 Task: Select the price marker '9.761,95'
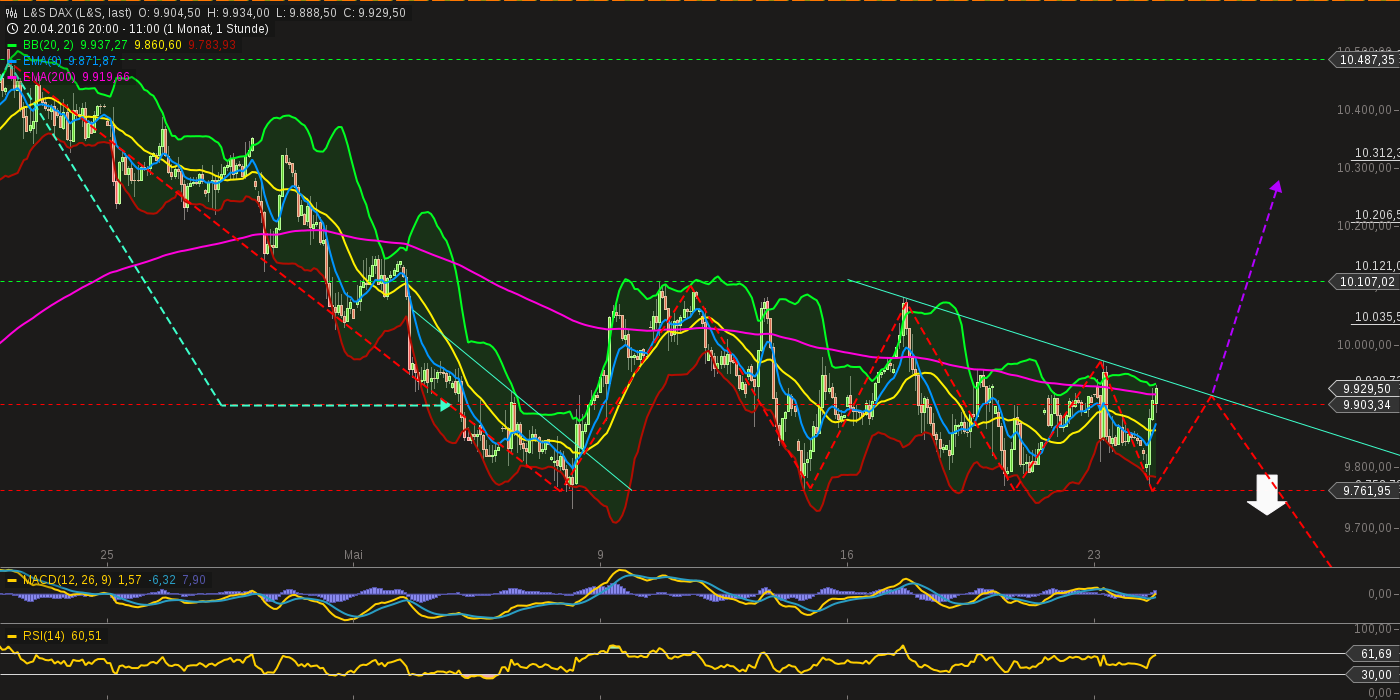coord(1364,491)
